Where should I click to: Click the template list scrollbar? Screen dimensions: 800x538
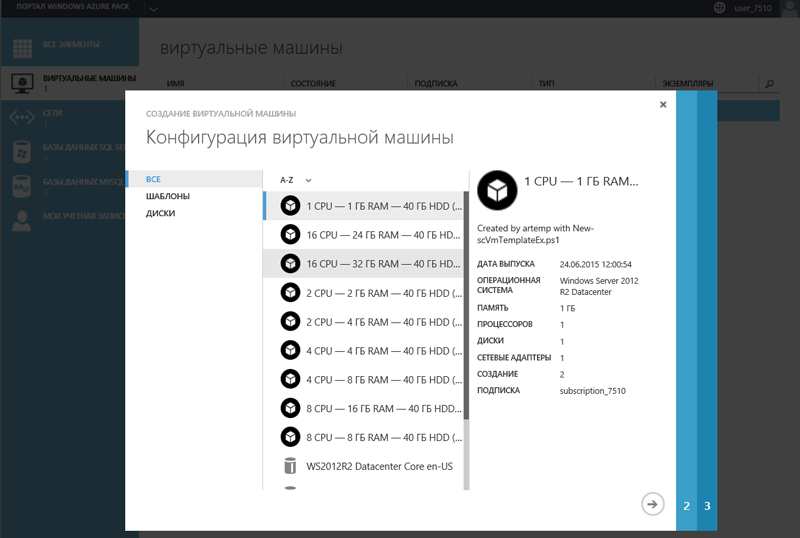click(466, 305)
